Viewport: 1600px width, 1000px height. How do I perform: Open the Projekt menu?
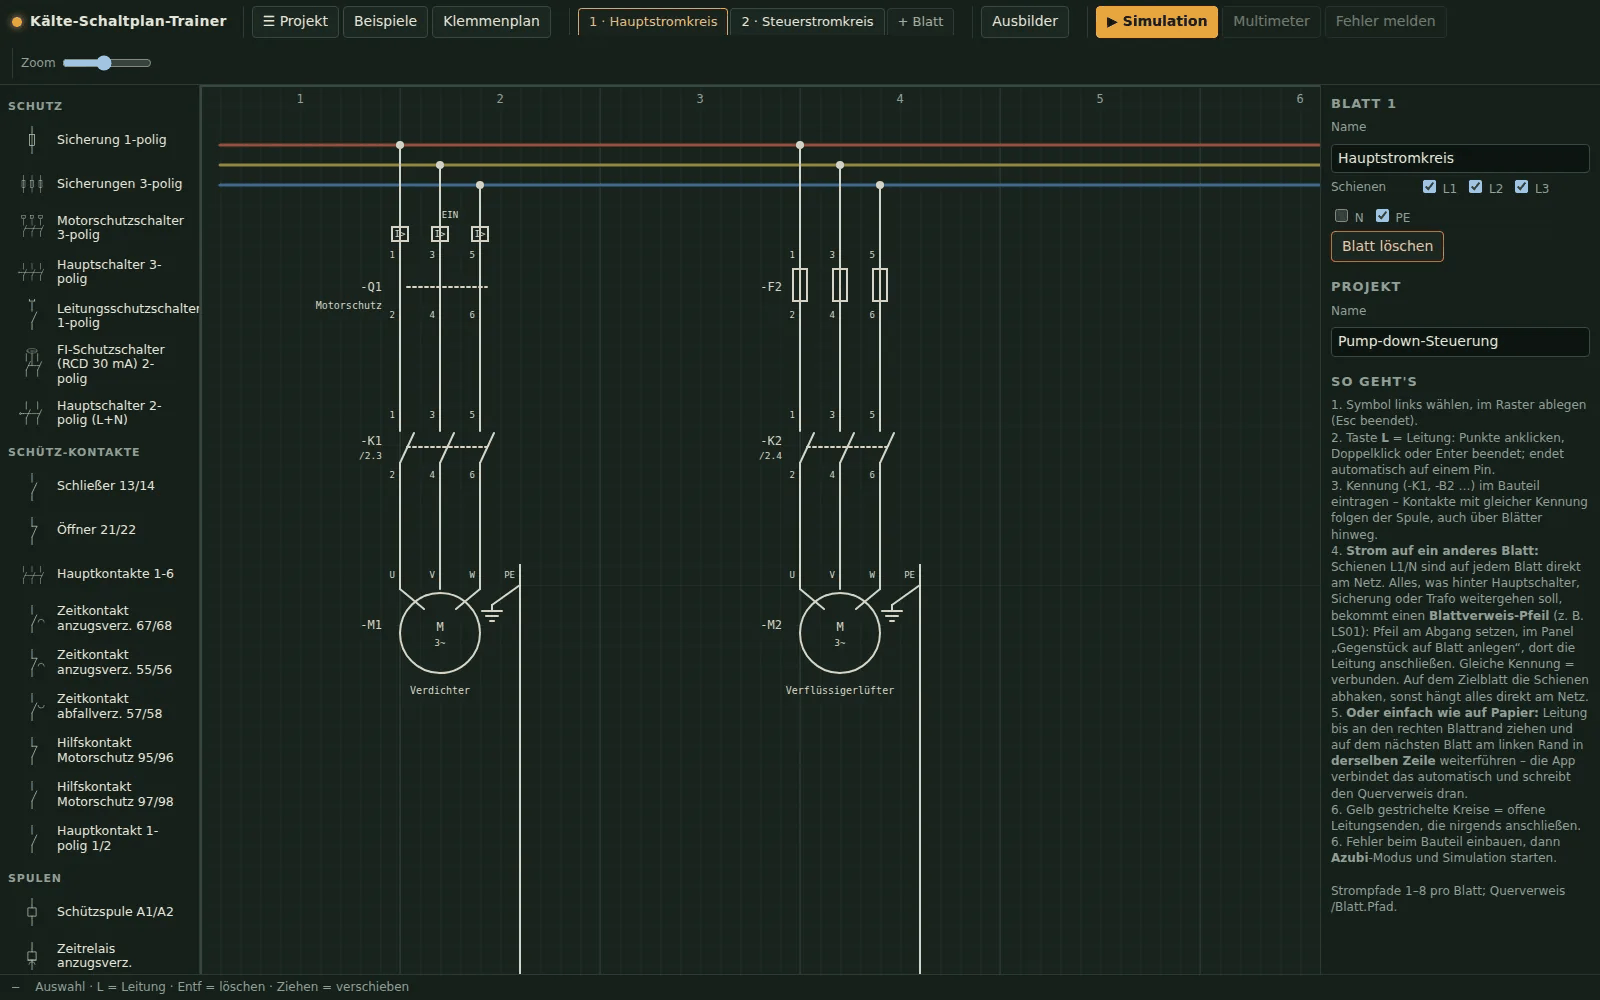click(295, 21)
